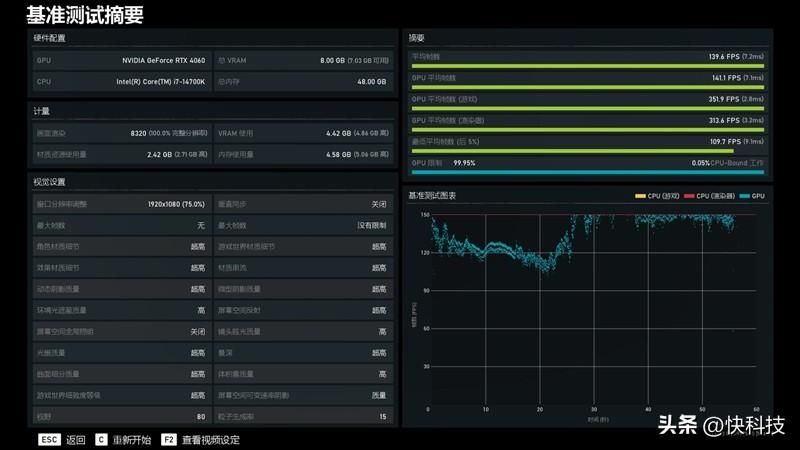Click the 基准测试摘要 page title
The height and width of the screenshot is (450, 800).
(x=85, y=15)
